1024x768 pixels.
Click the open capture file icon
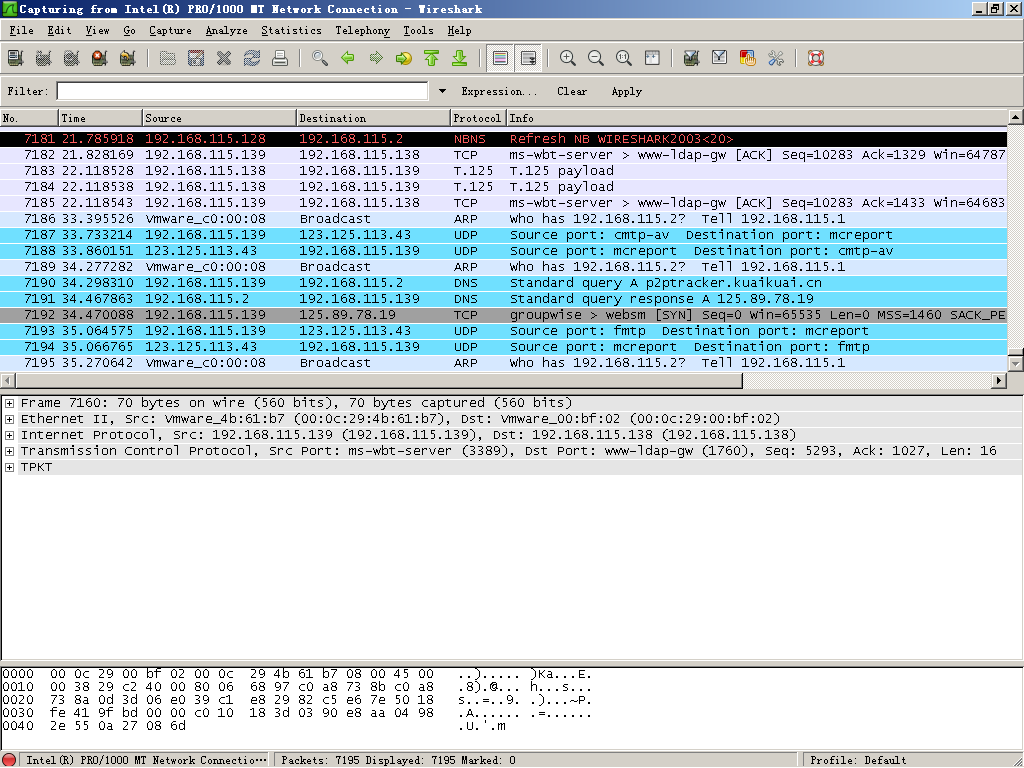pos(168,58)
